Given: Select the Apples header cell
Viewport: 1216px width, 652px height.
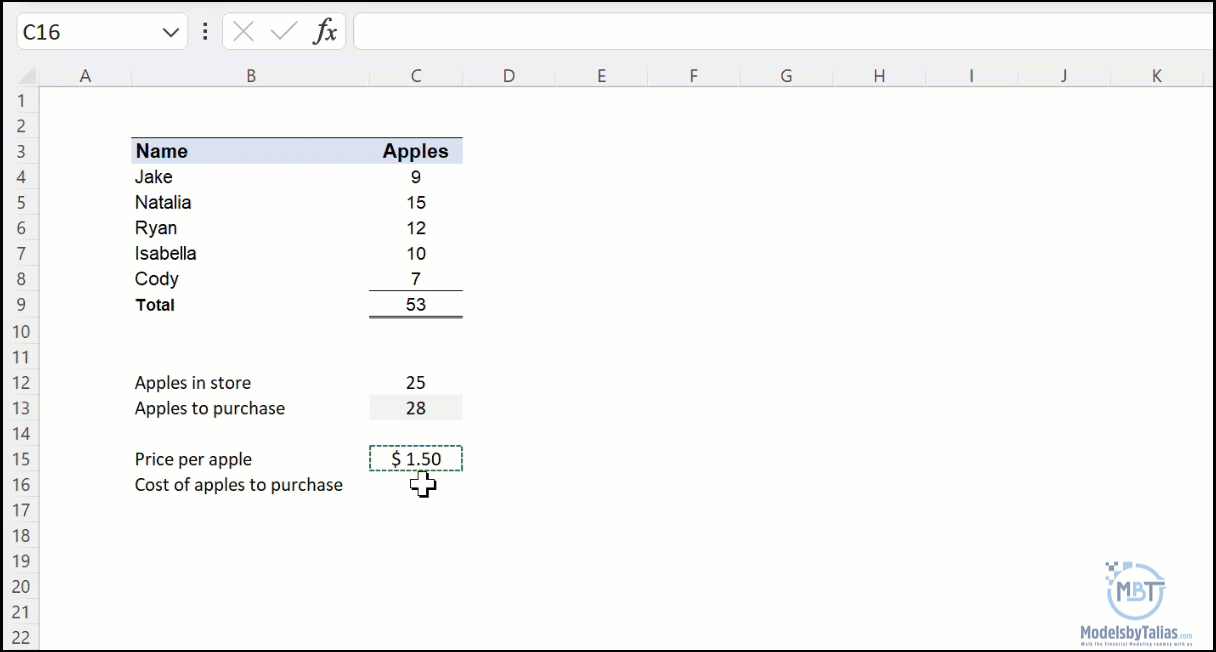Looking at the screenshot, I should (x=415, y=150).
